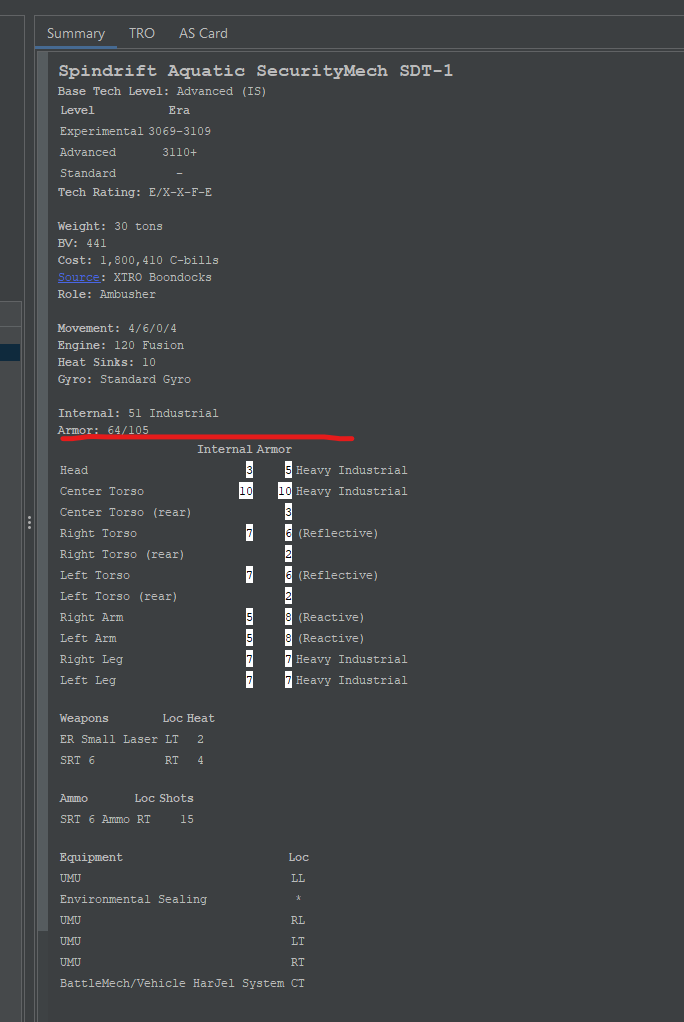Click the Left Torso rear armor value
Screen dimensions: 684x1022
pyautogui.click(x=287, y=596)
